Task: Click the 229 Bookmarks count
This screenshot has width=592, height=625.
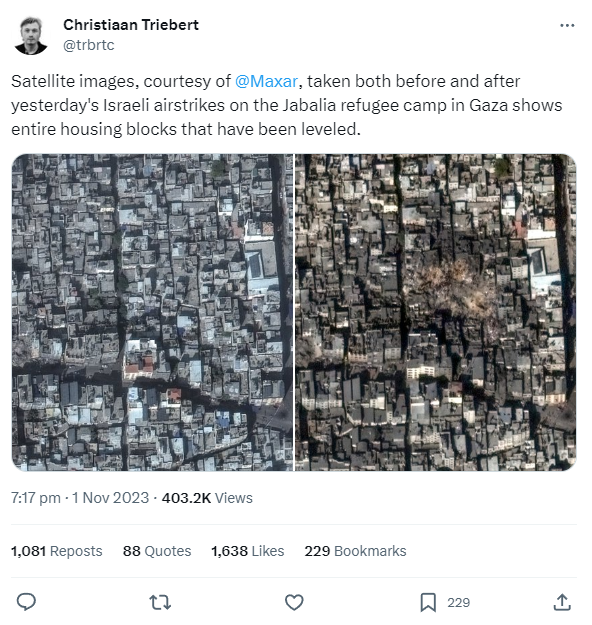Action: (355, 551)
